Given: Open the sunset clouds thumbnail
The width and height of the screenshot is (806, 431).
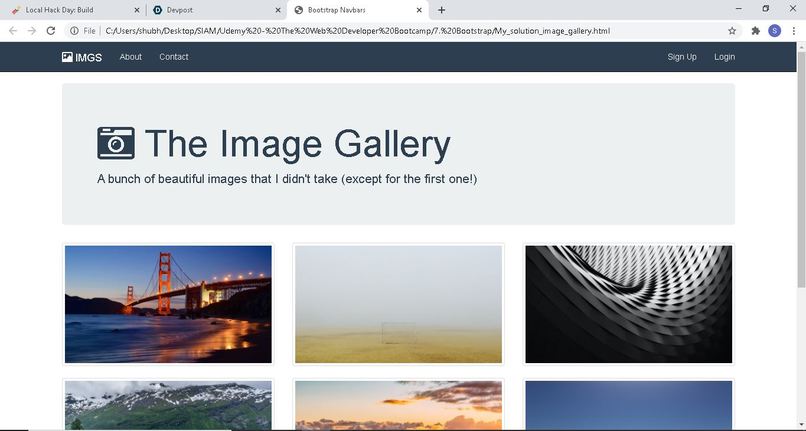Looking at the screenshot, I should 398,405.
